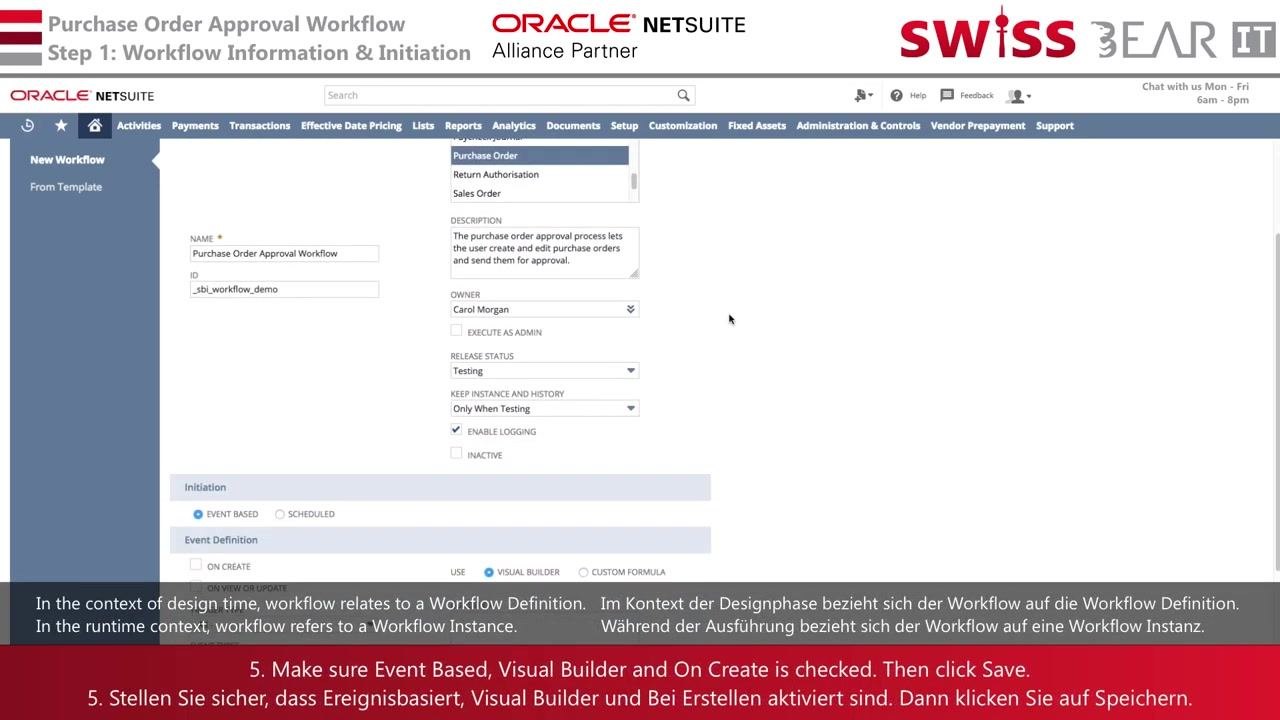Select the Custom Formula radio button
The height and width of the screenshot is (720, 1280).
point(583,572)
